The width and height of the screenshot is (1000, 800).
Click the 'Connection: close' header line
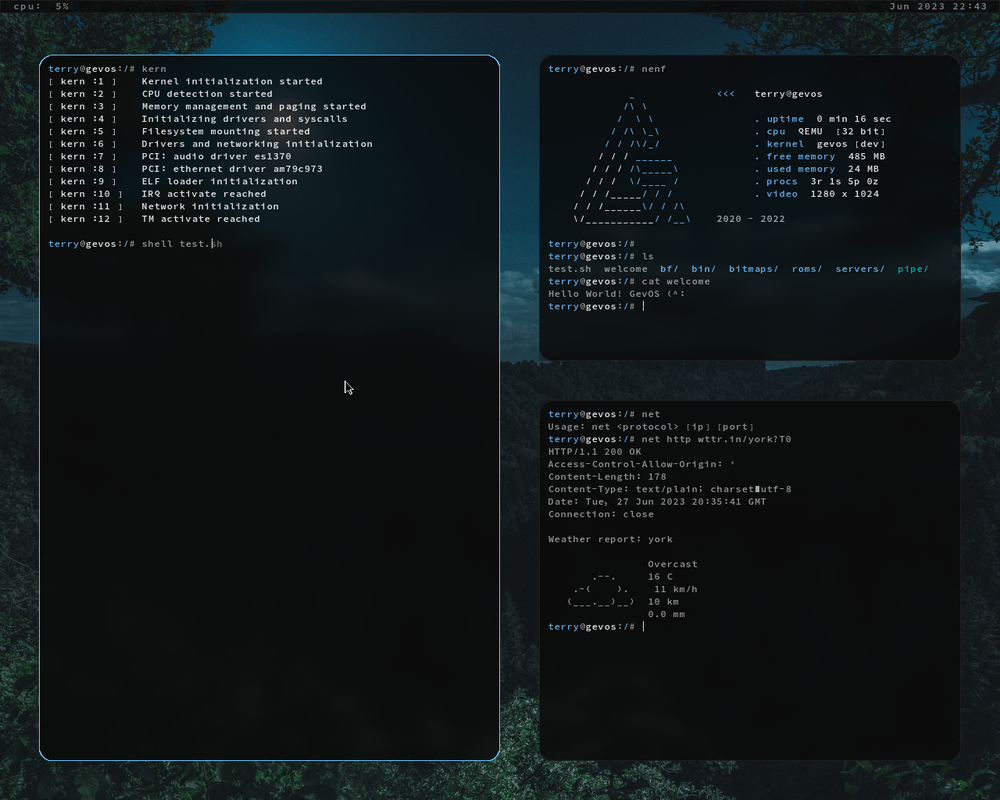click(601, 514)
